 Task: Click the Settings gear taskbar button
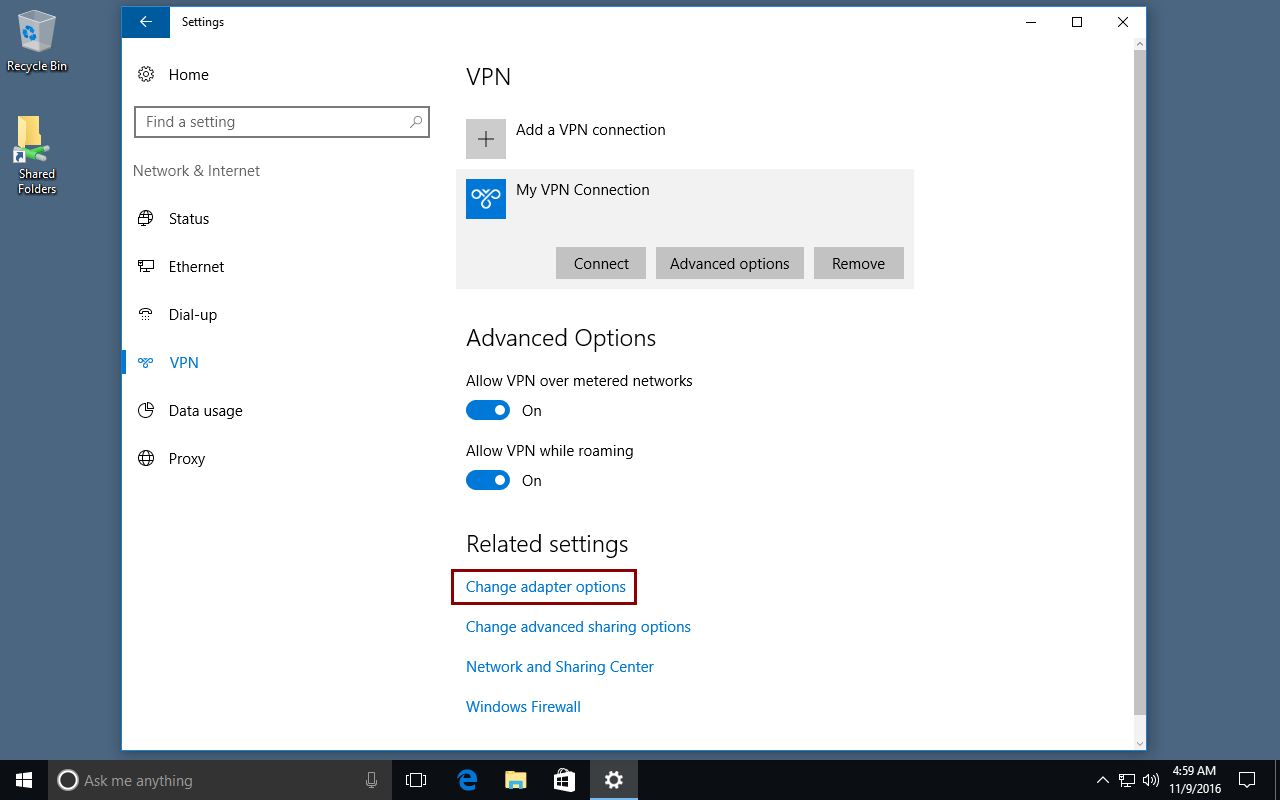point(613,780)
